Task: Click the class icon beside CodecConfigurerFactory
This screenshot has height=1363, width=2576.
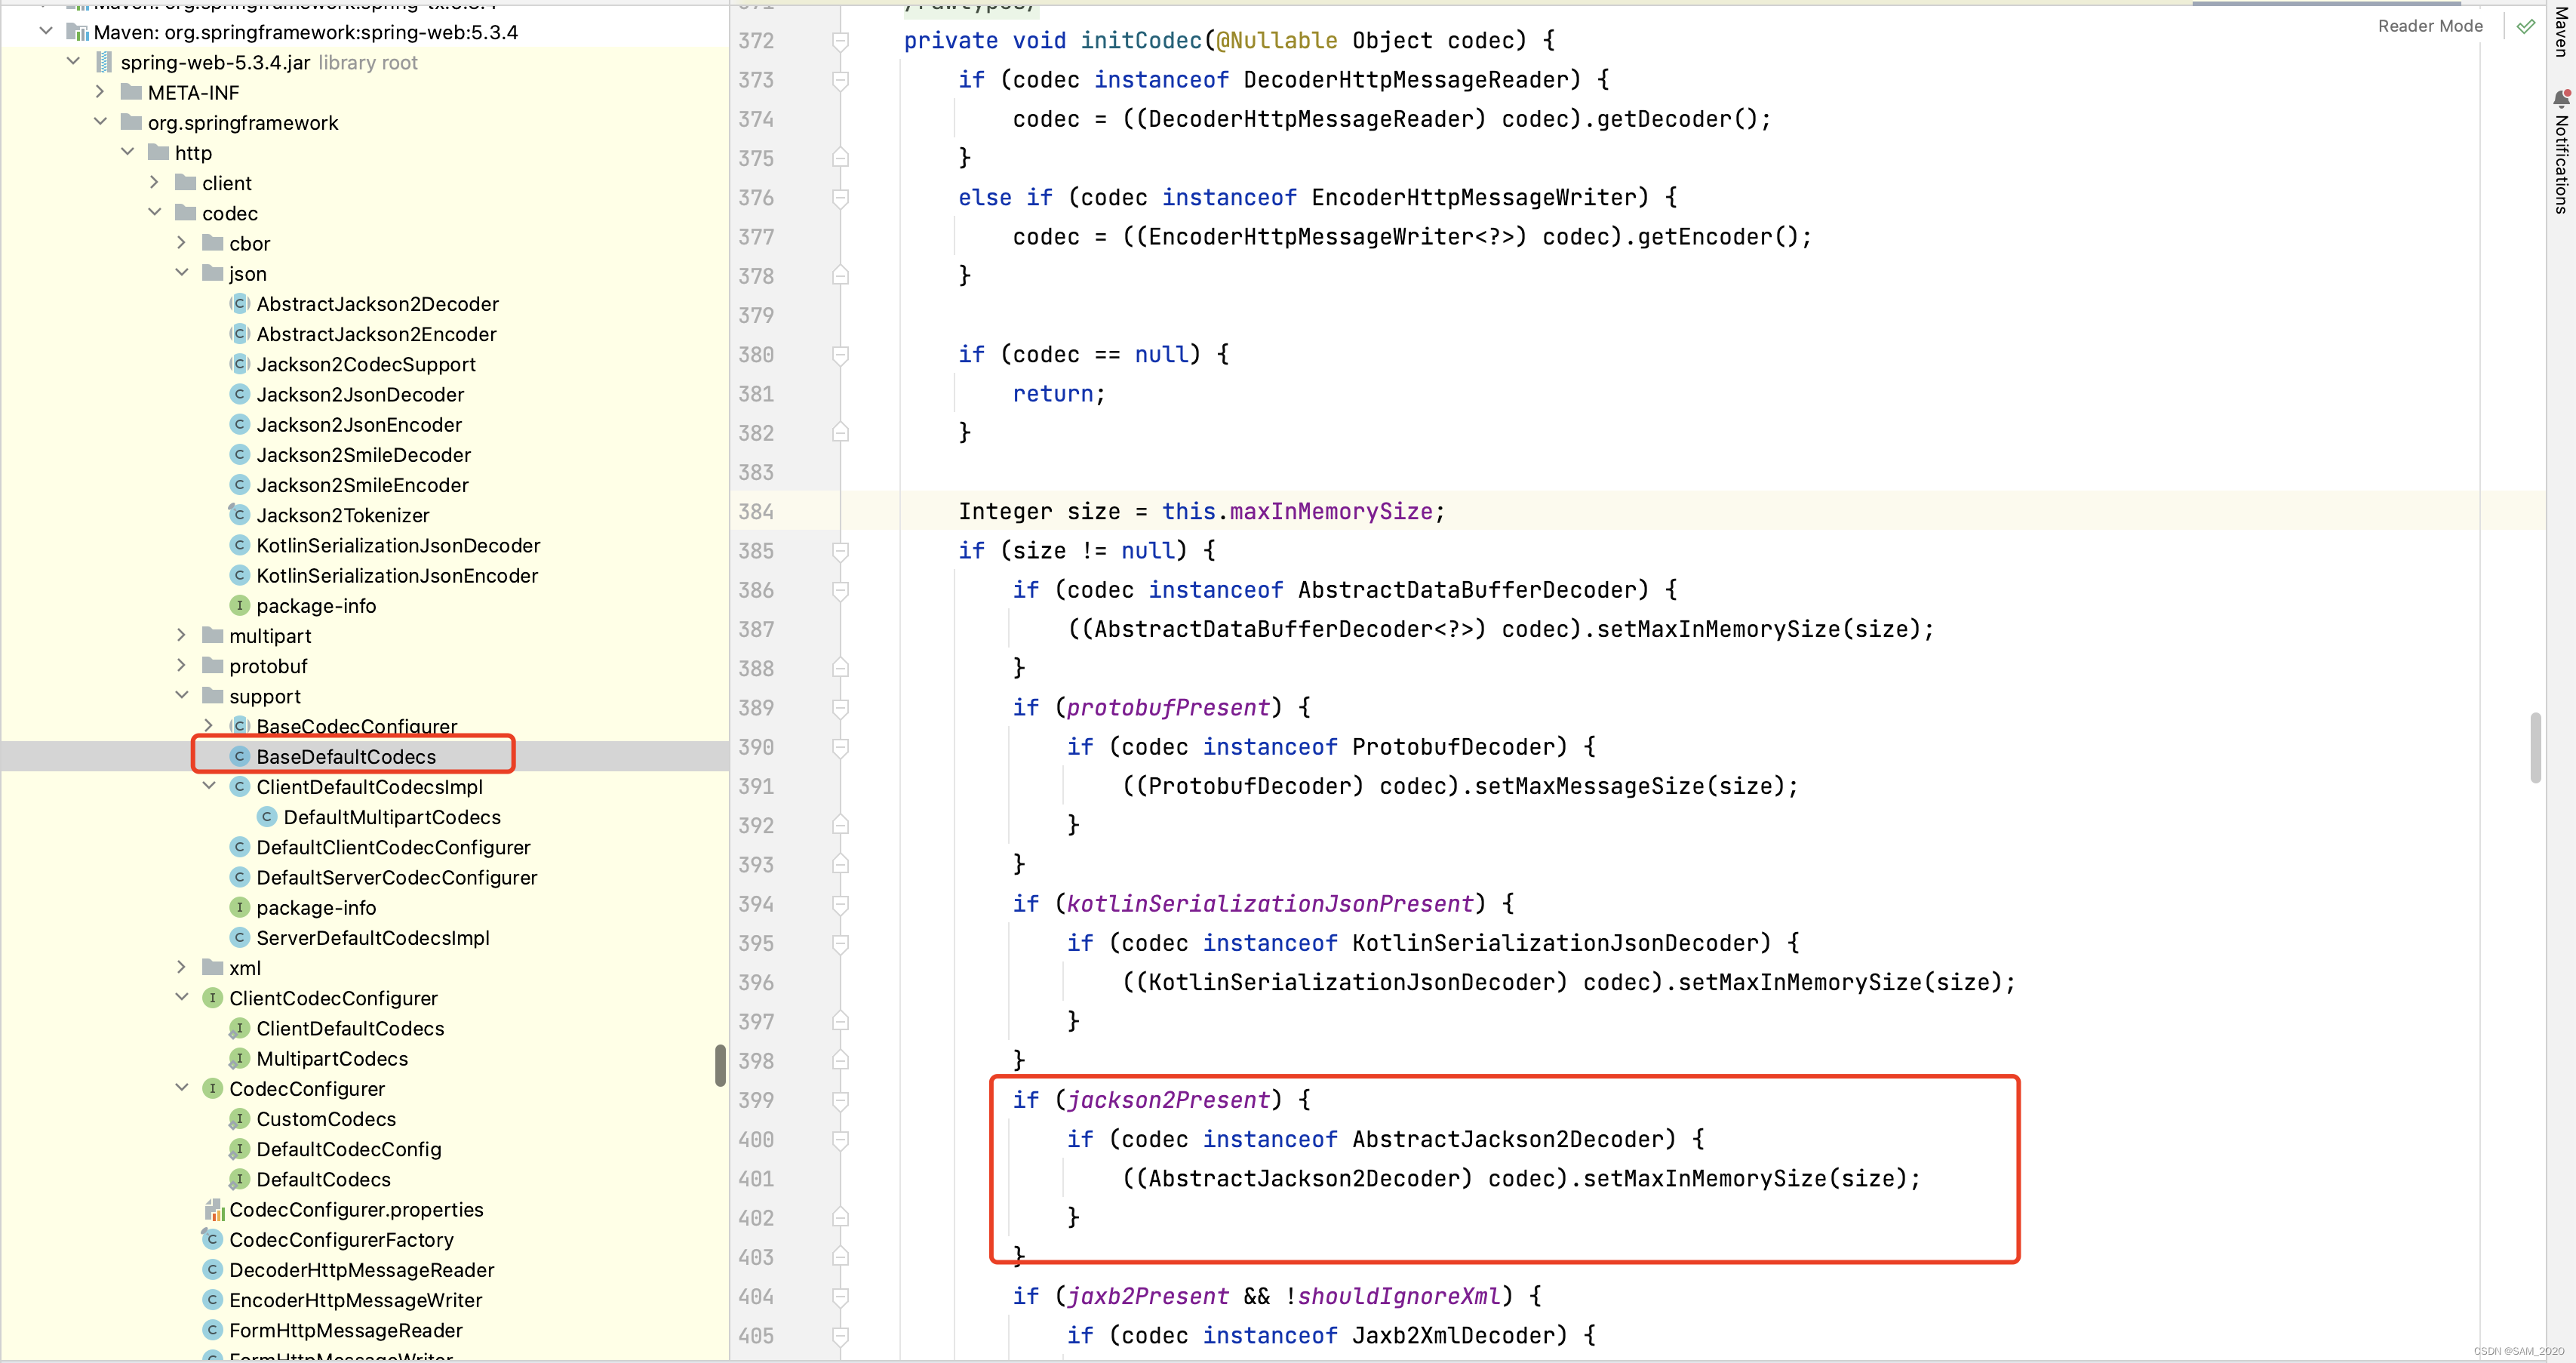Action: tap(212, 1239)
